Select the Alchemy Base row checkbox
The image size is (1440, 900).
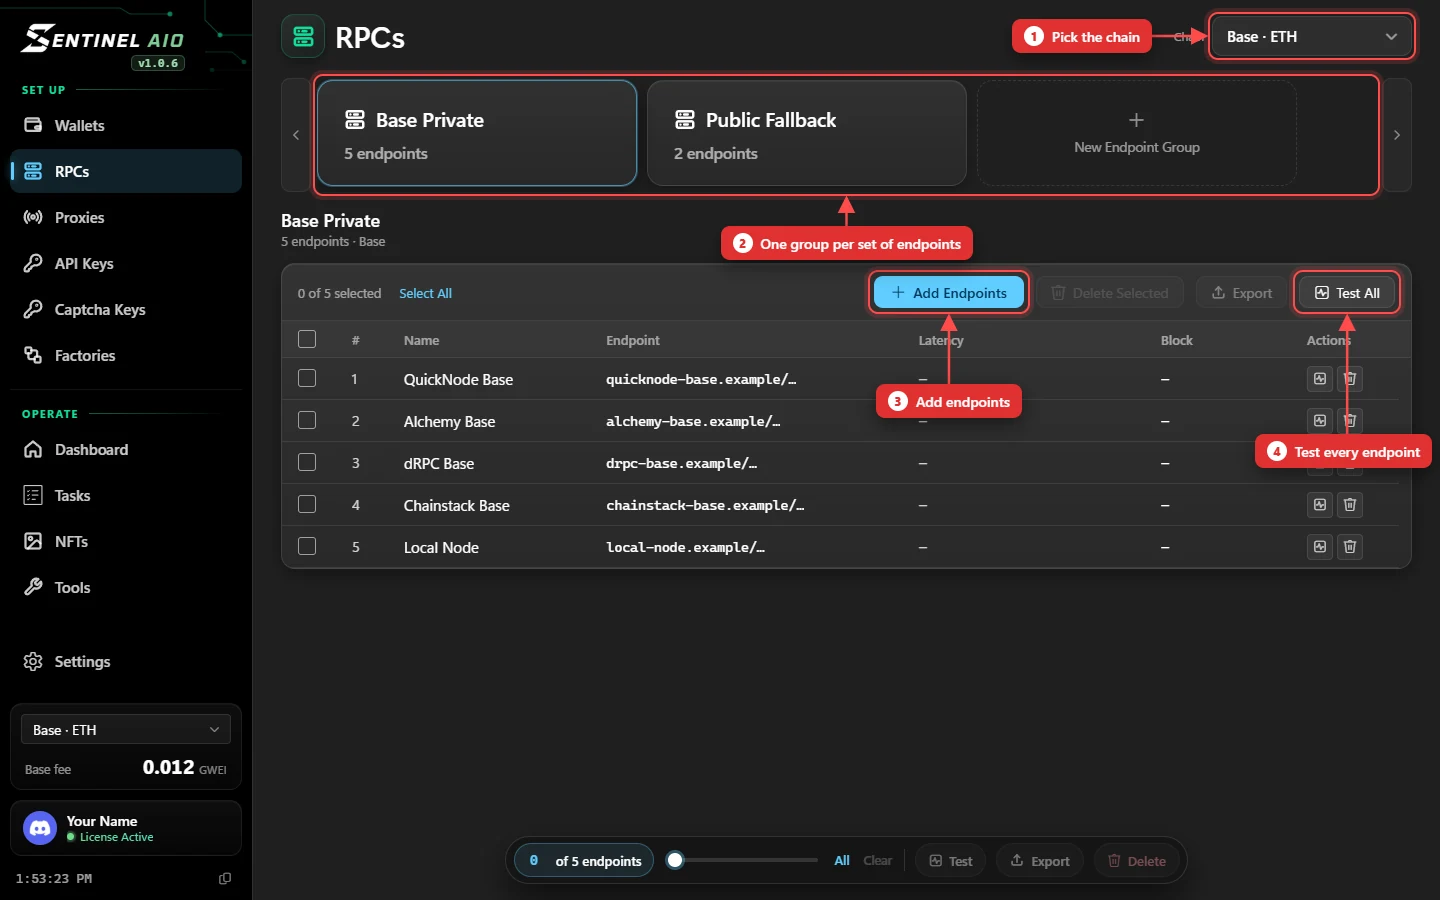tap(307, 420)
